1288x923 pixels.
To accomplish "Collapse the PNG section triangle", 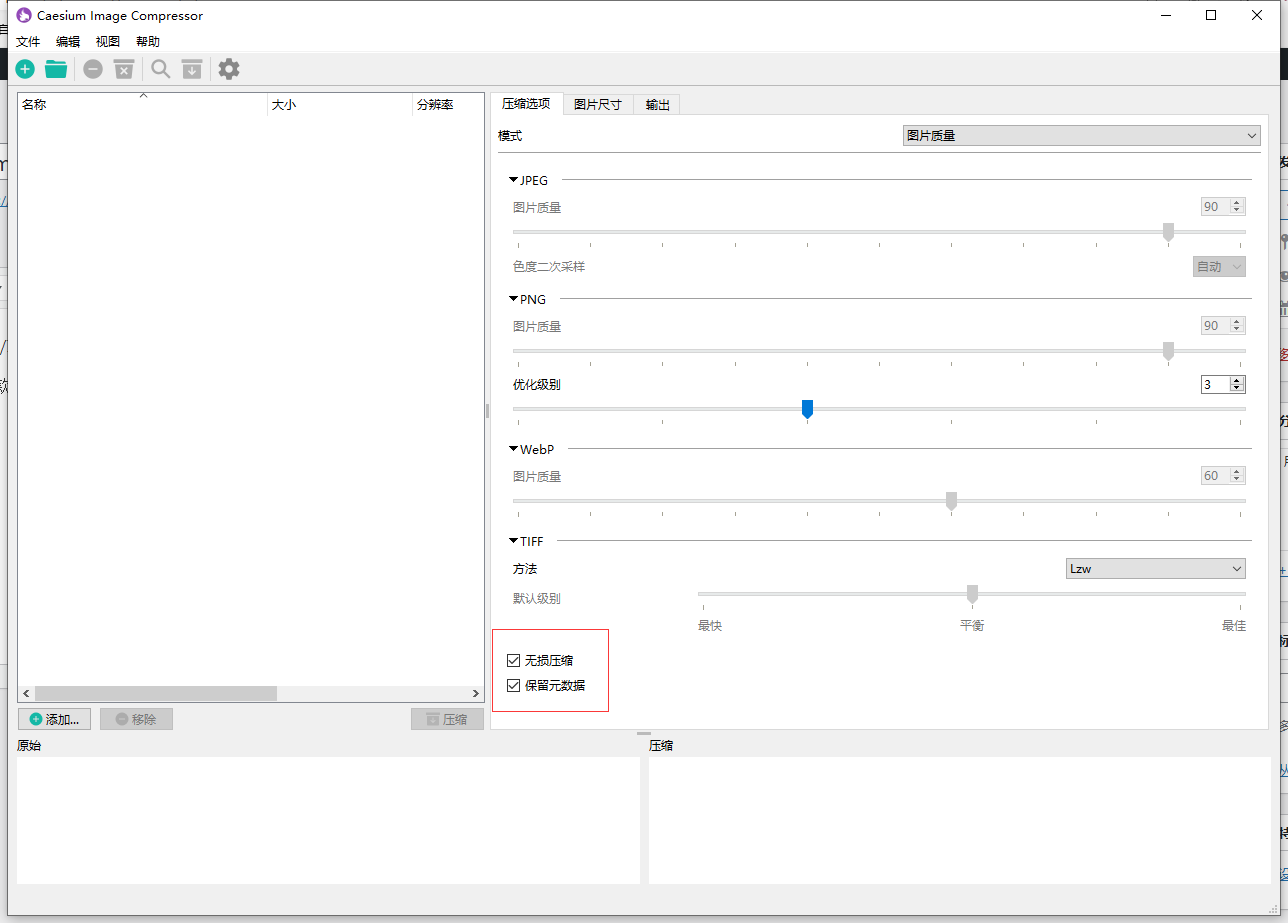I will (x=514, y=300).
